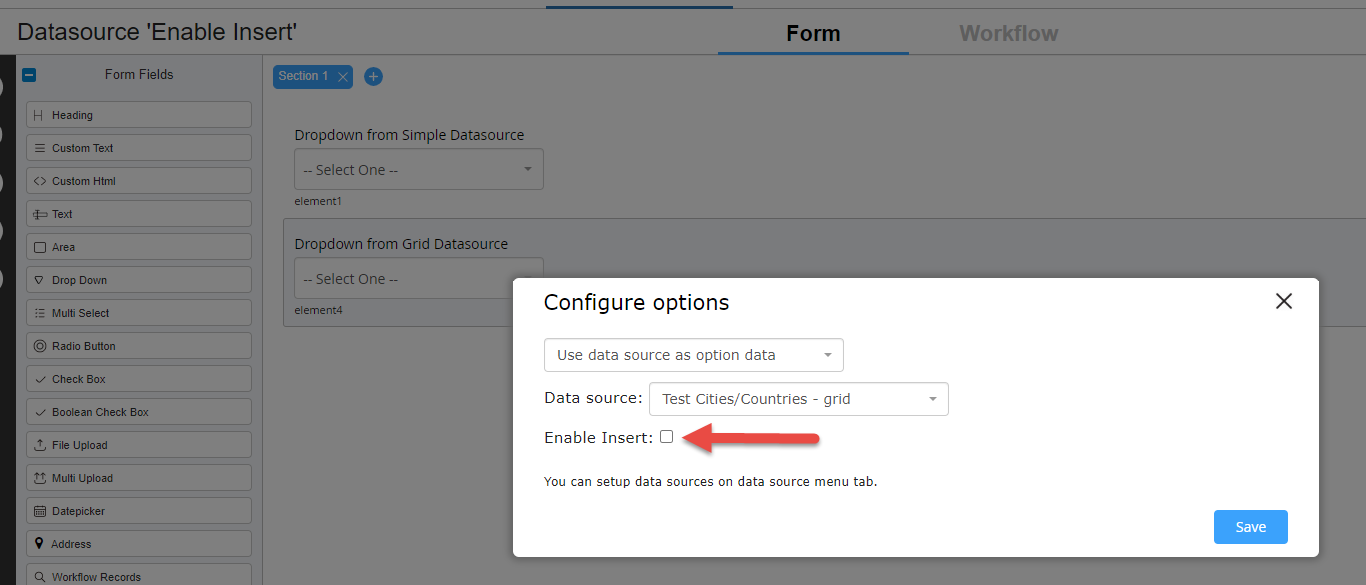
Task: Switch to the Workflow tab
Action: 1008,33
